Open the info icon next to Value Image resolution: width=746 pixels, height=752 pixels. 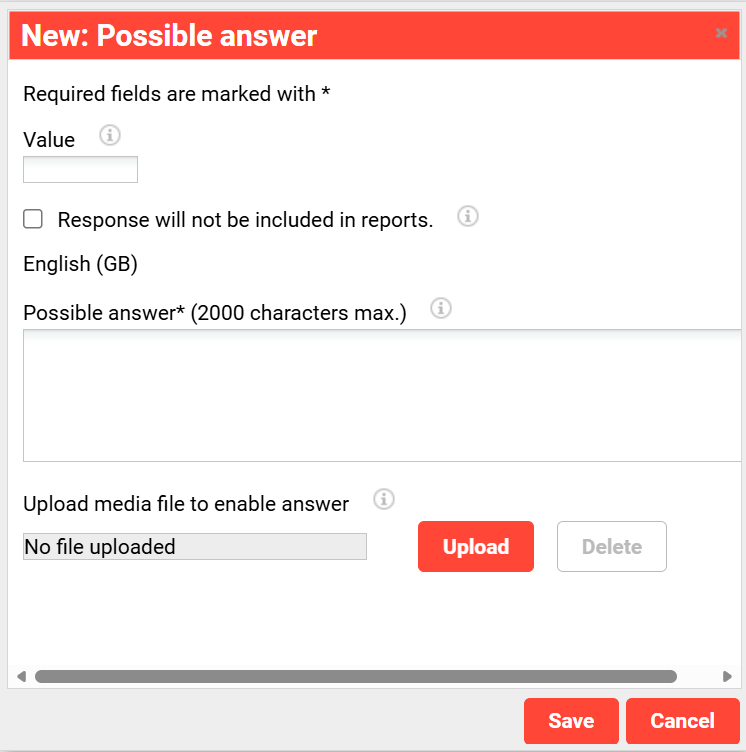(110, 135)
